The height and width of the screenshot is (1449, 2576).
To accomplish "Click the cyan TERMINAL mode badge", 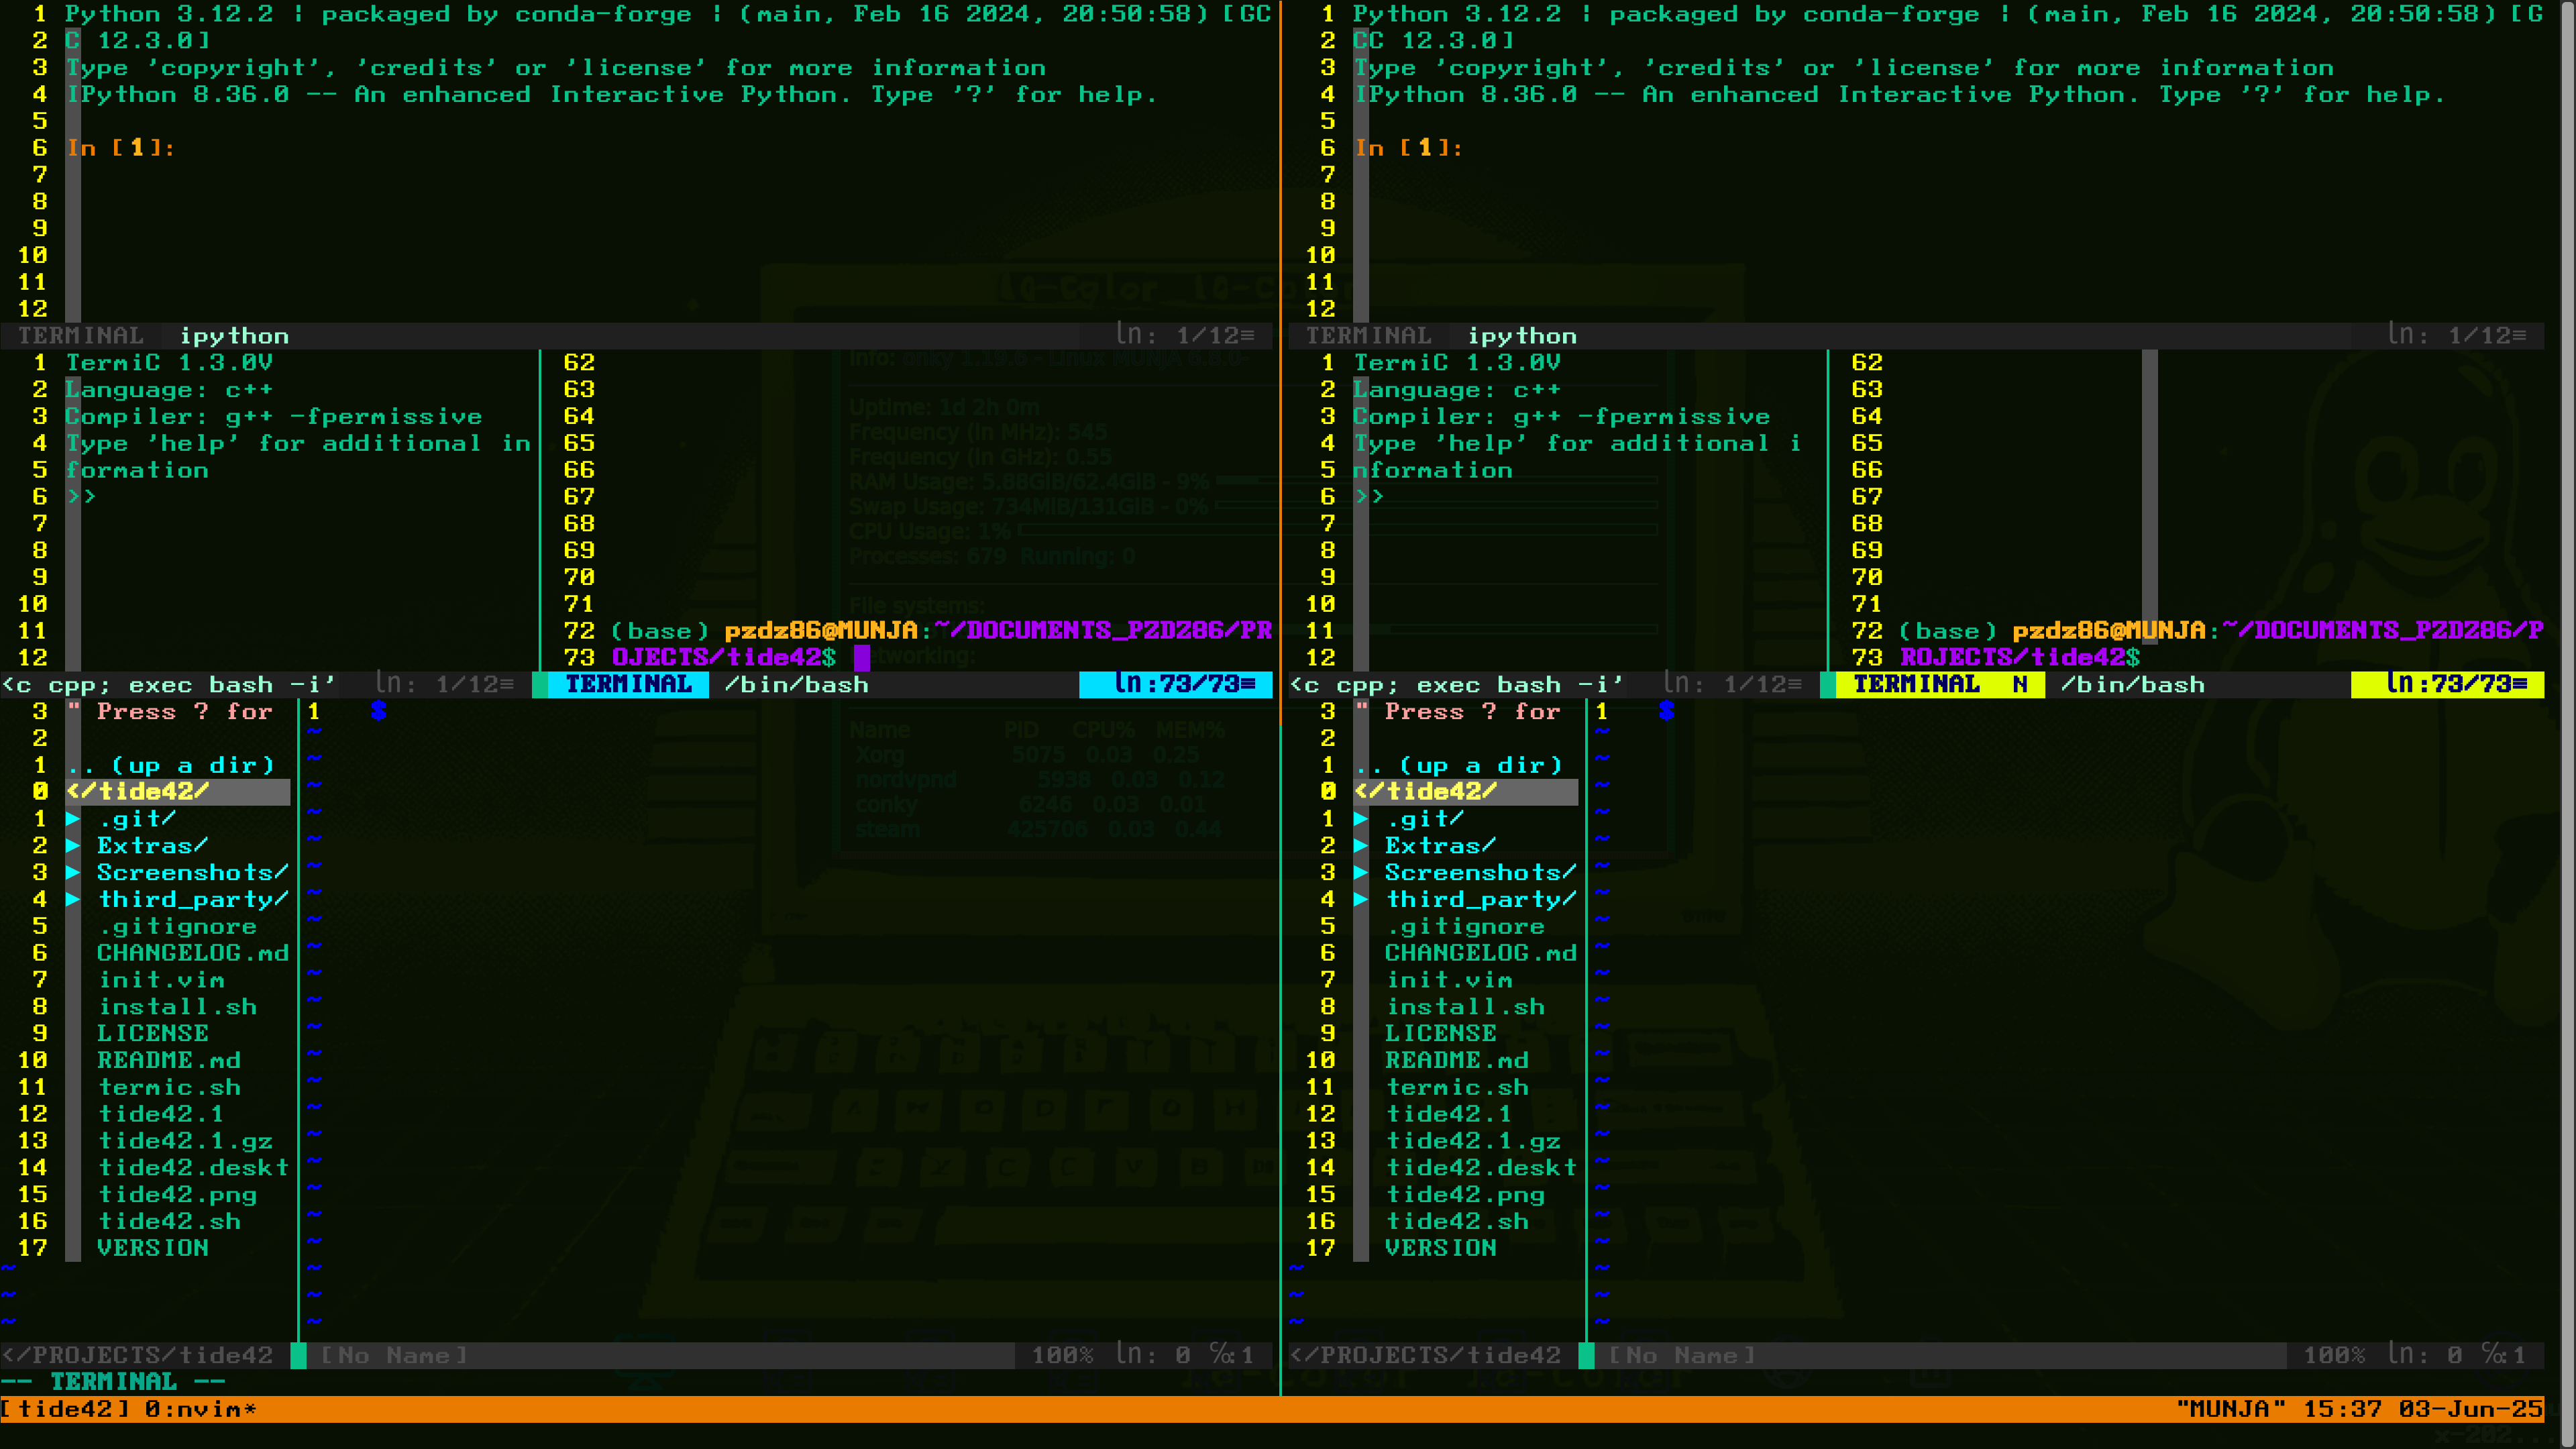I will coord(628,685).
